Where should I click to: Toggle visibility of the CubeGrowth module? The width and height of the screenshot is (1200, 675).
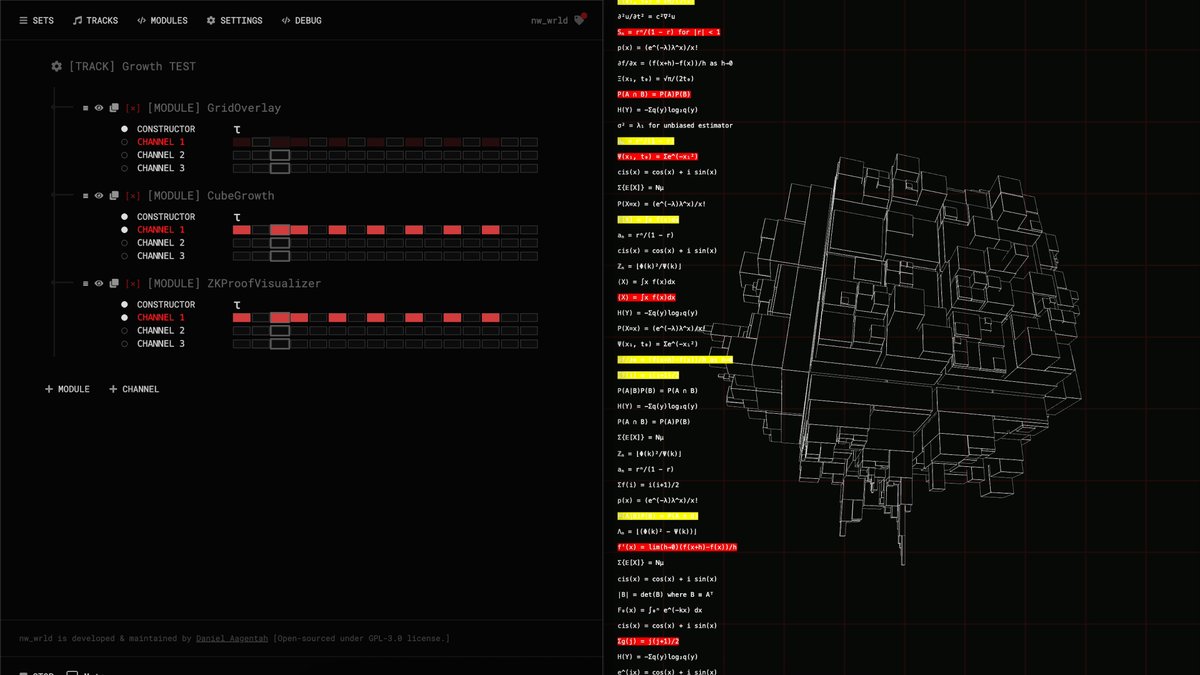point(99,196)
